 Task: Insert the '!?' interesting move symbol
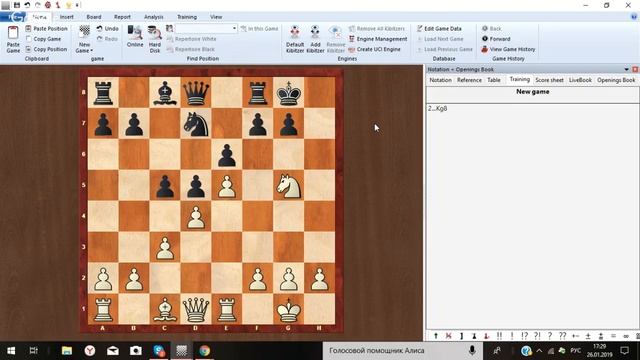tap(524, 336)
